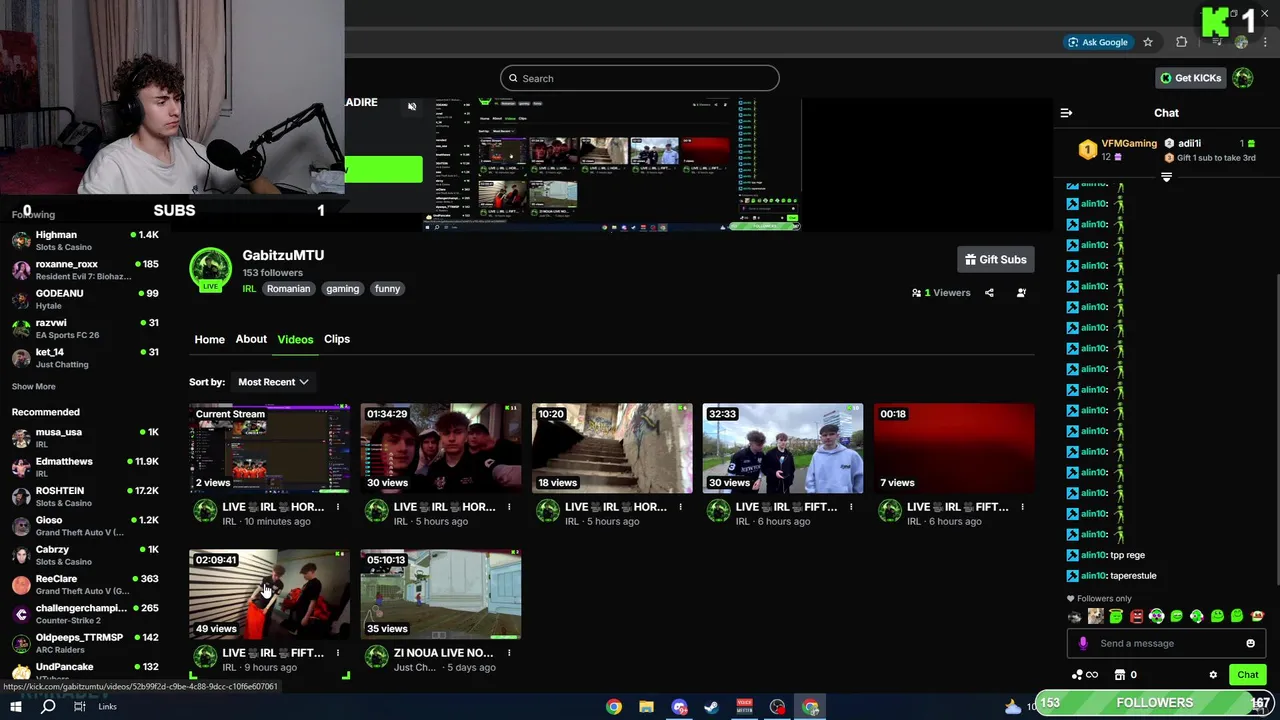Click the Gift Subs button

tap(995, 260)
